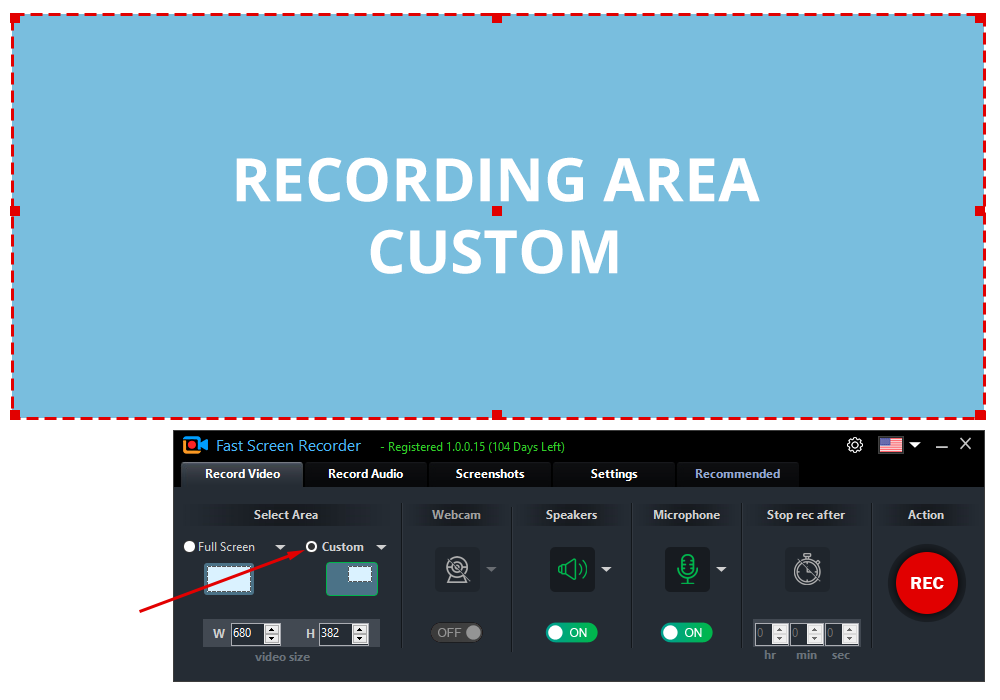Screen dimensions: 1000x700
Task: Click the US flag language icon
Action: click(x=890, y=445)
